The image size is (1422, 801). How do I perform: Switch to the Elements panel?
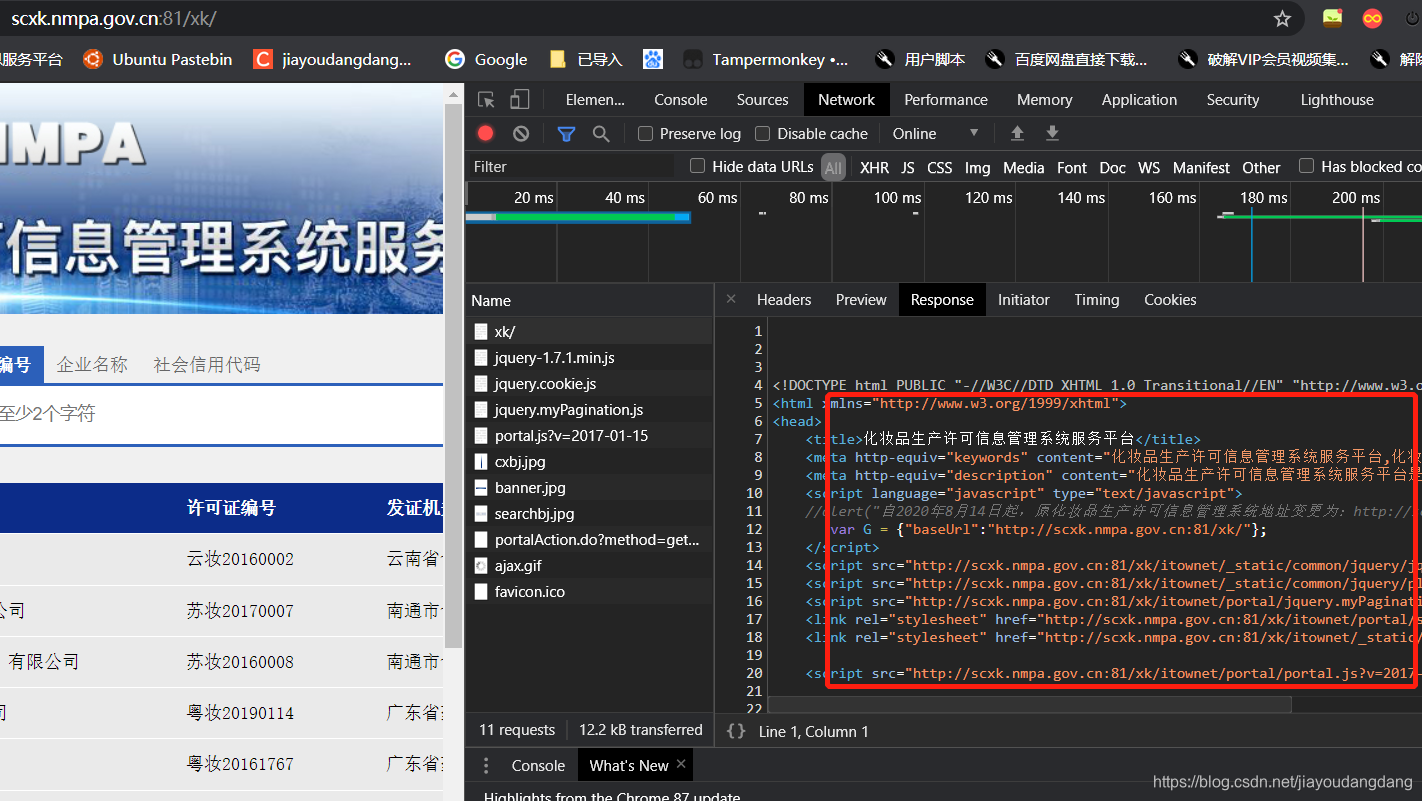click(595, 100)
